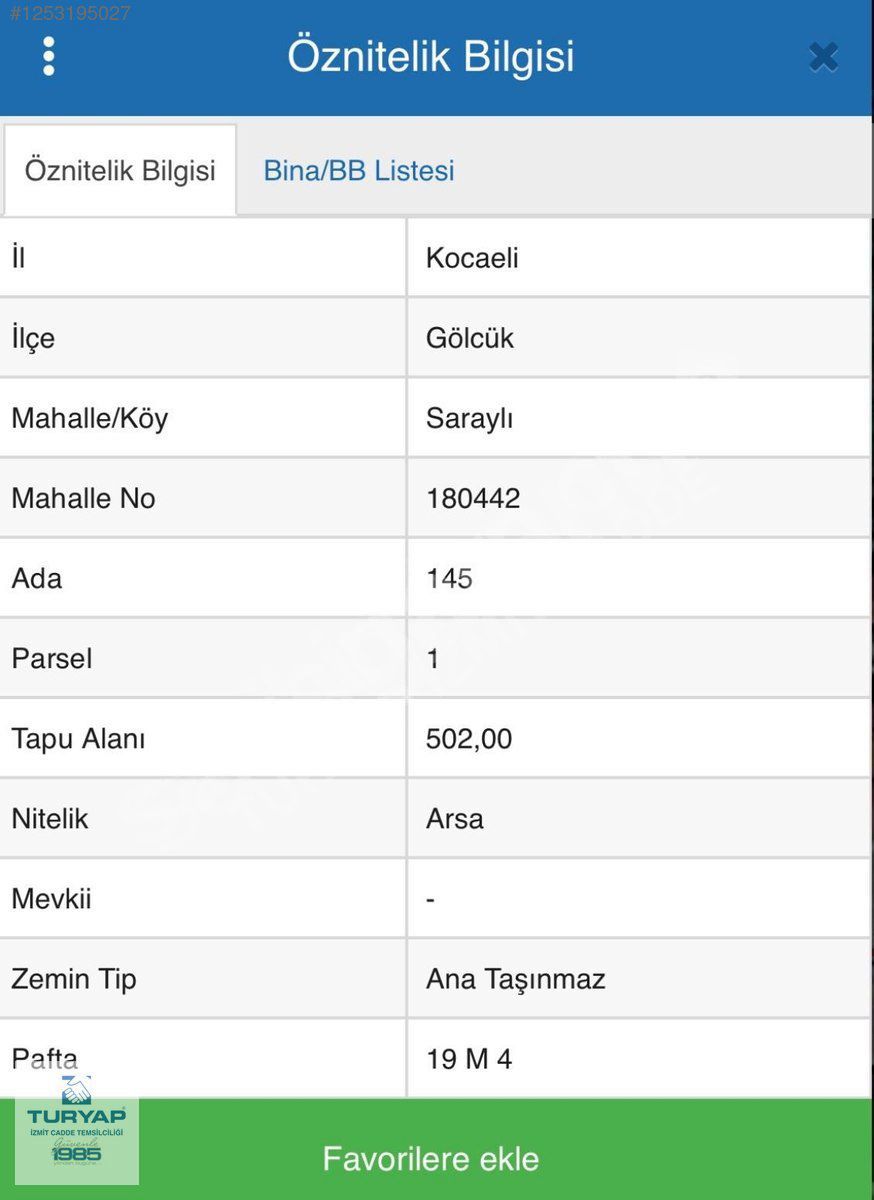Click the TURYAP logo
The width and height of the screenshot is (874, 1200).
(x=77, y=1132)
